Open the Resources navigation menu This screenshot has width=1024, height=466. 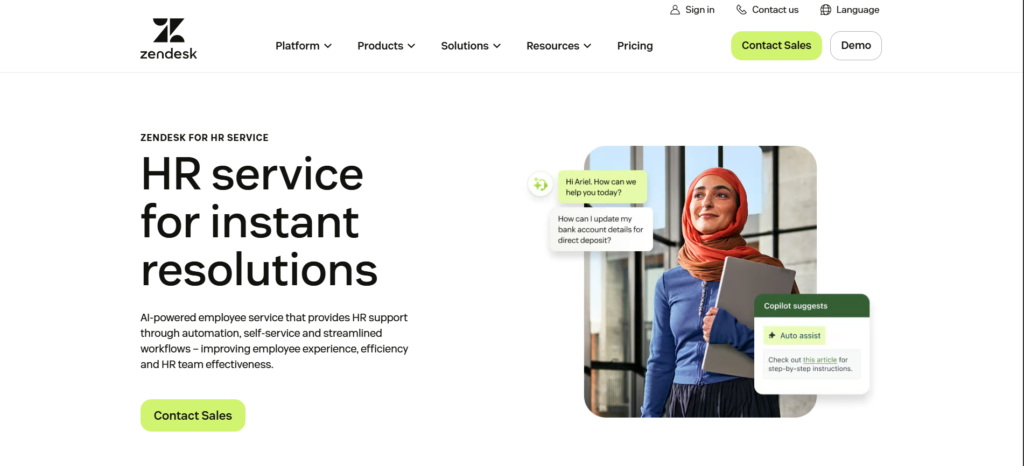pos(559,46)
